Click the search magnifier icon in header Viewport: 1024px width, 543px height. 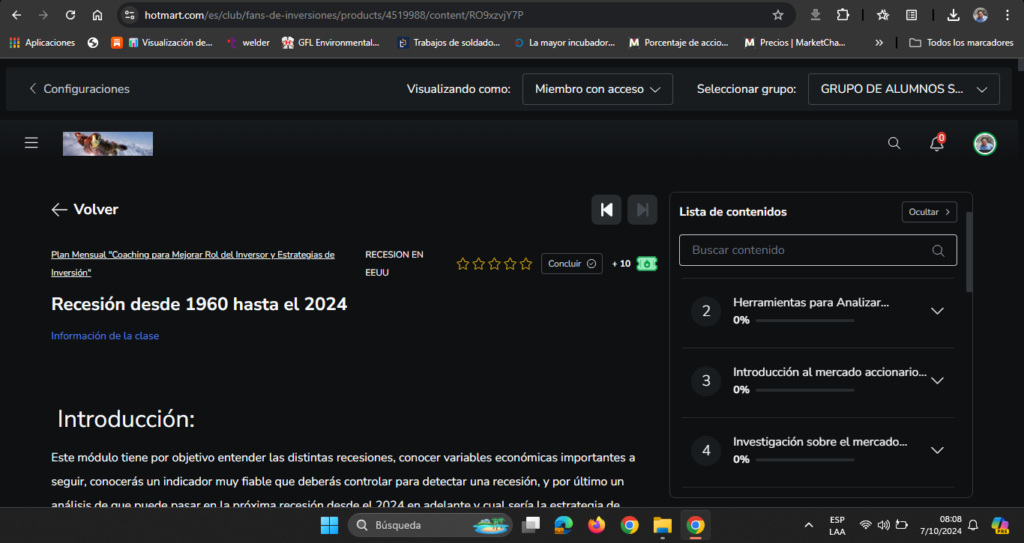click(x=894, y=143)
